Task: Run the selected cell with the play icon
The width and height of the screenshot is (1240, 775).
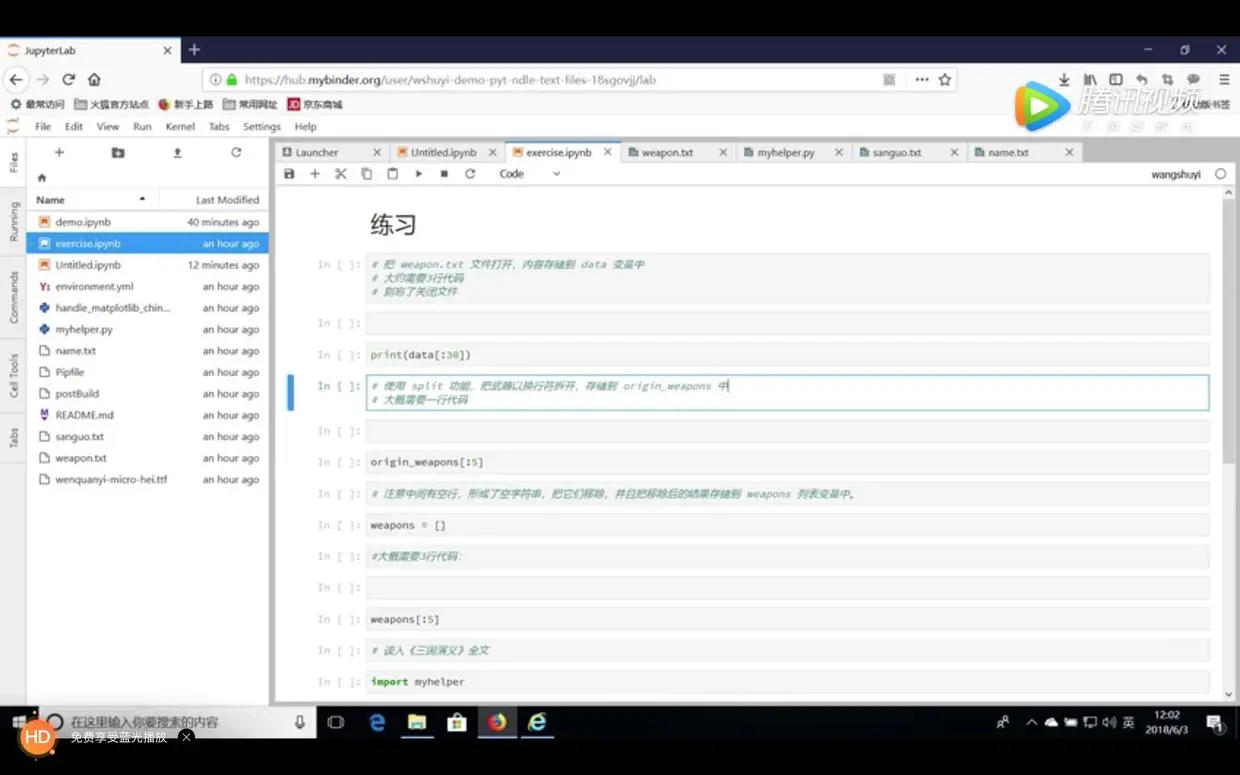Action: tap(418, 174)
